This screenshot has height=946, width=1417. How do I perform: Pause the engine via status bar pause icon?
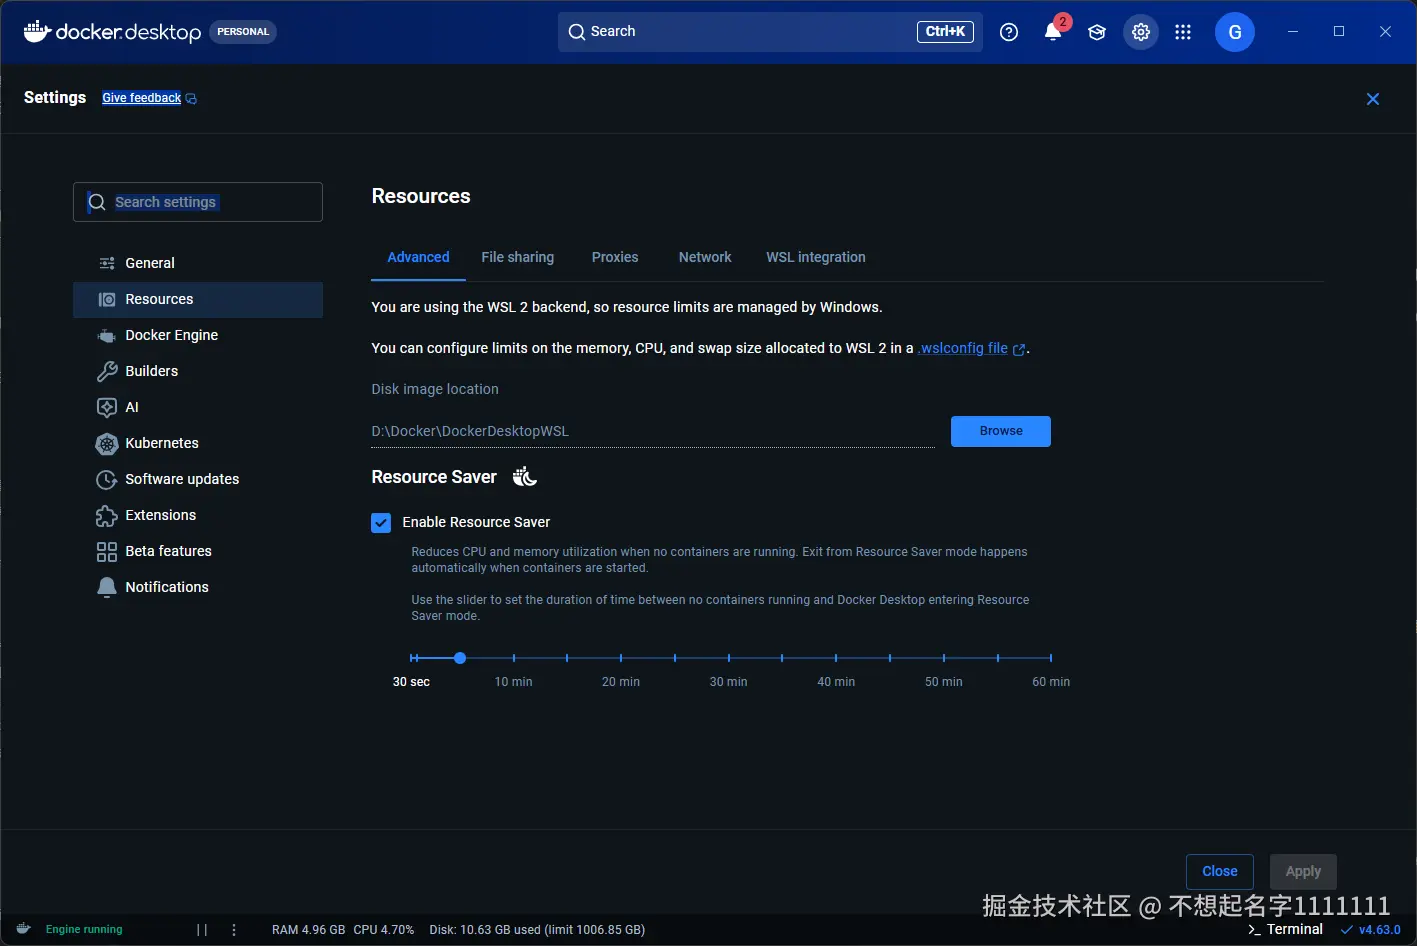pos(202,930)
